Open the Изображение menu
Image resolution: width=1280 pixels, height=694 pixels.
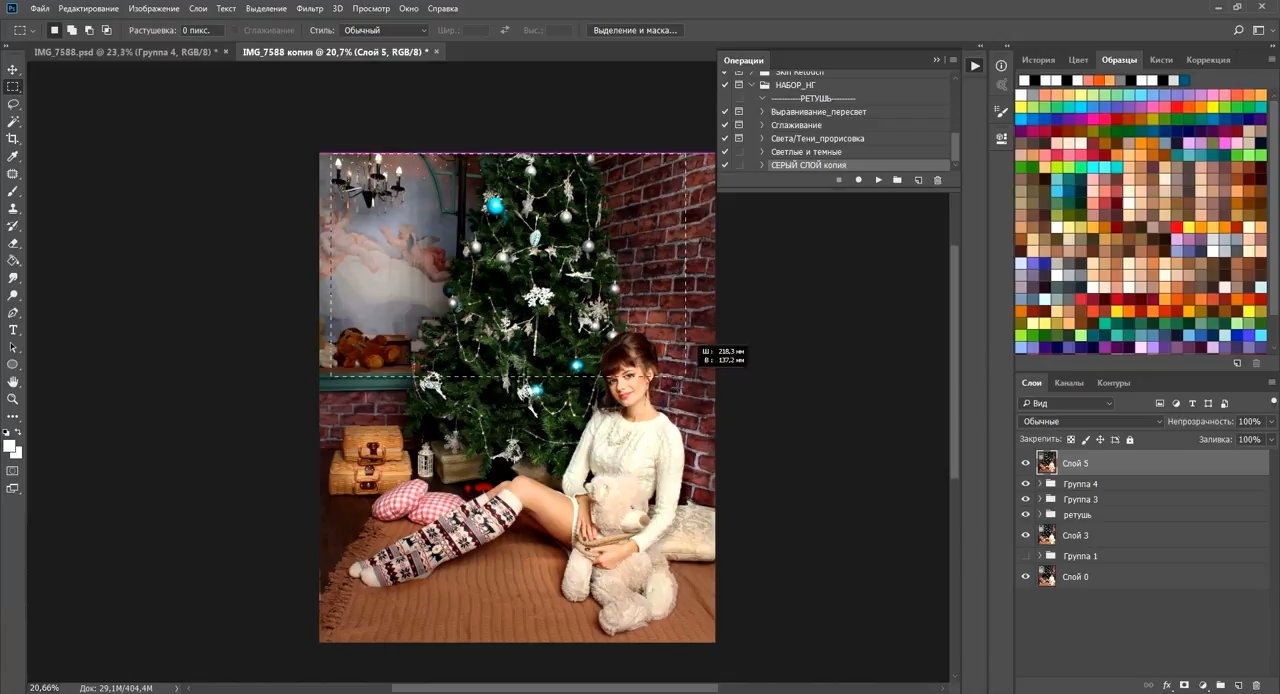[x=153, y=8]
